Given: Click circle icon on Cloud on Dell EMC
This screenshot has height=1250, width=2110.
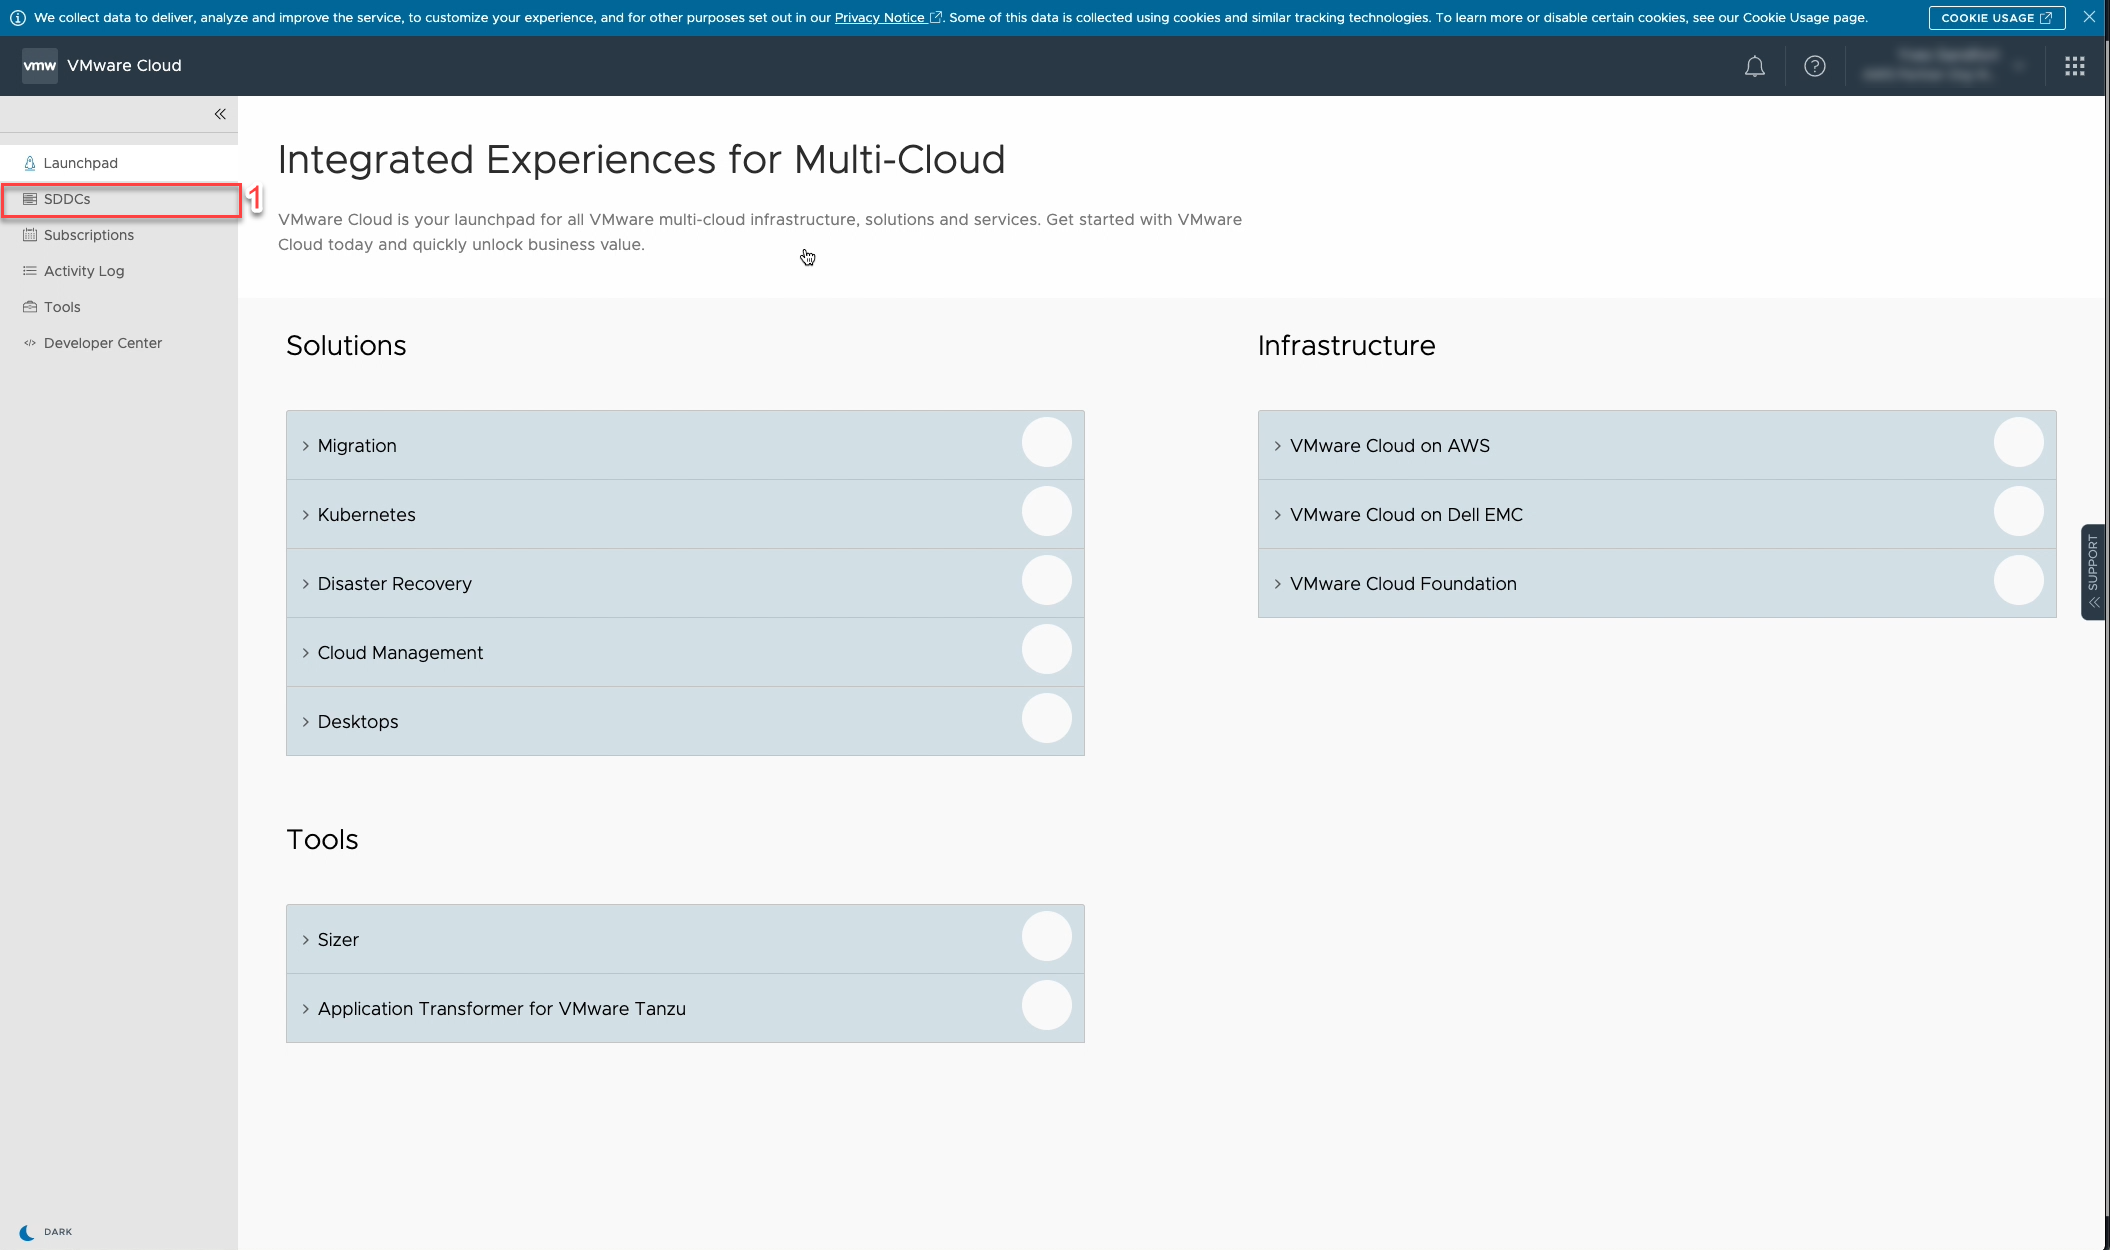Looking at the screenshot, I should click(2018, 511).
